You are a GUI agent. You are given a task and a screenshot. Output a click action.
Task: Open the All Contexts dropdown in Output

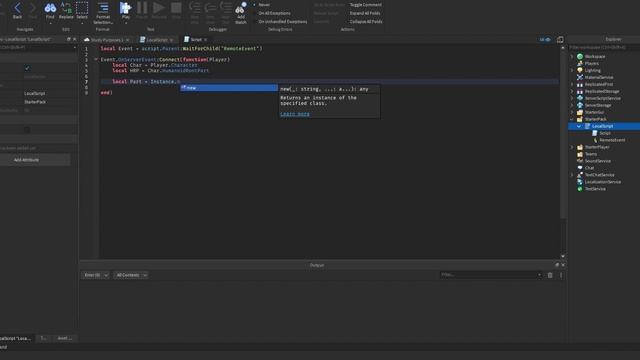[131, 275]
